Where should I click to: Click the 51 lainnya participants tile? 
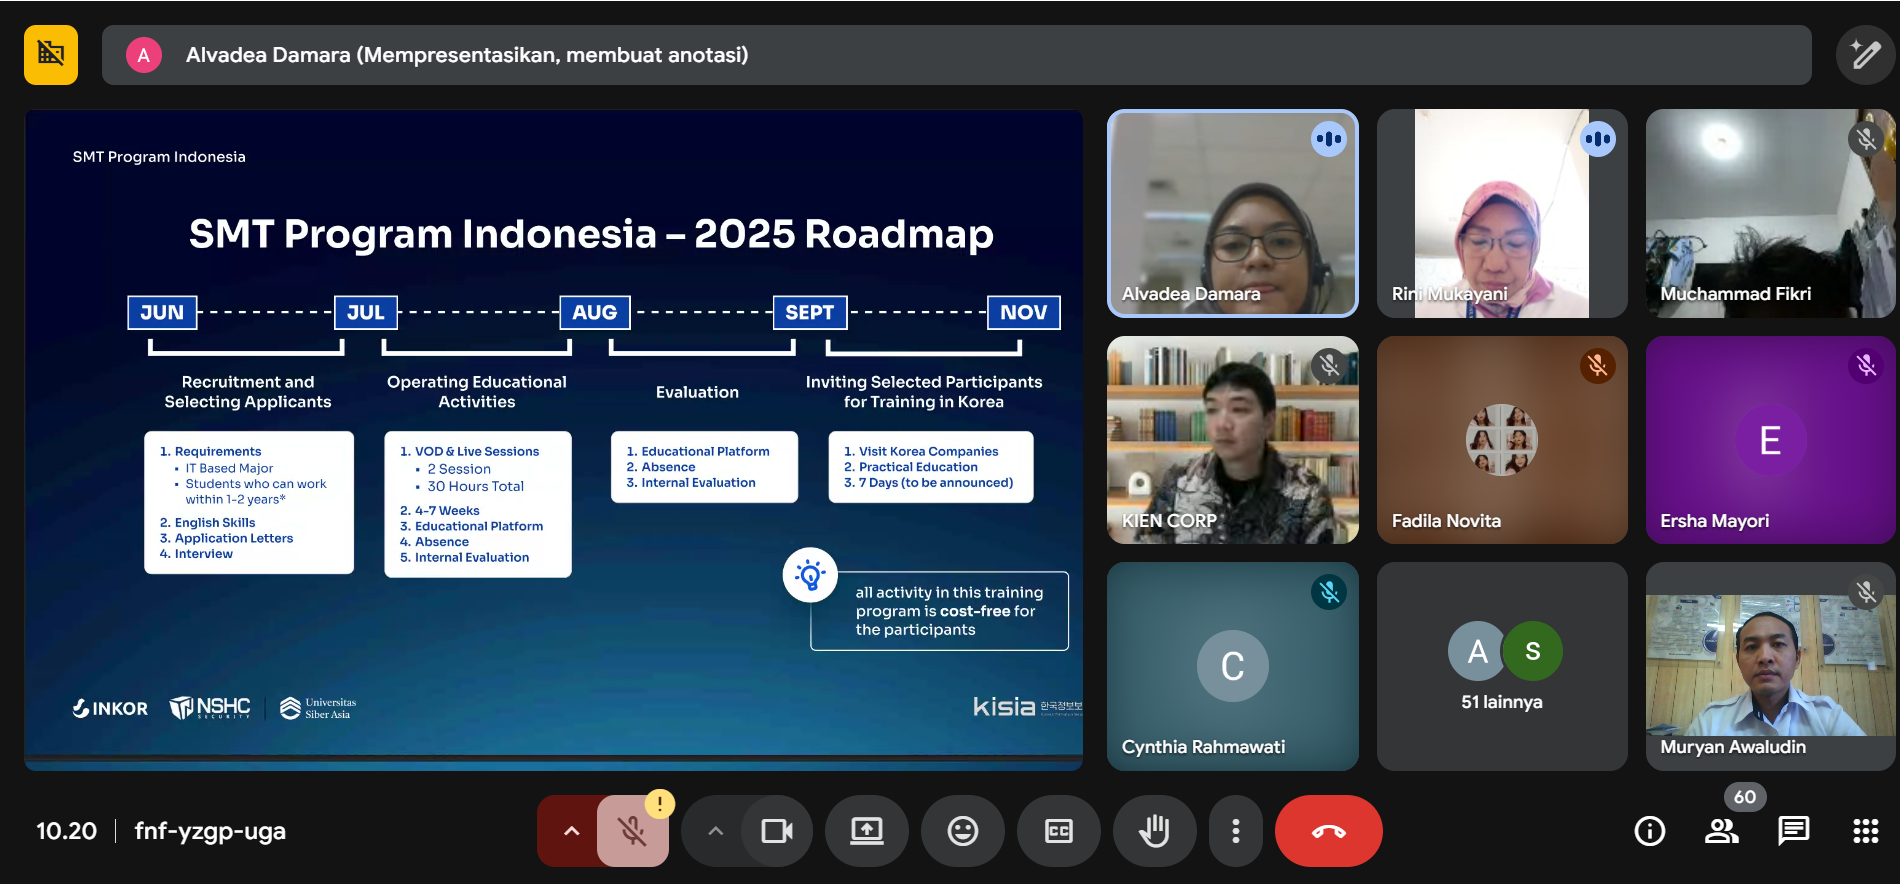pyautogui.click(x=1501, y=666)
